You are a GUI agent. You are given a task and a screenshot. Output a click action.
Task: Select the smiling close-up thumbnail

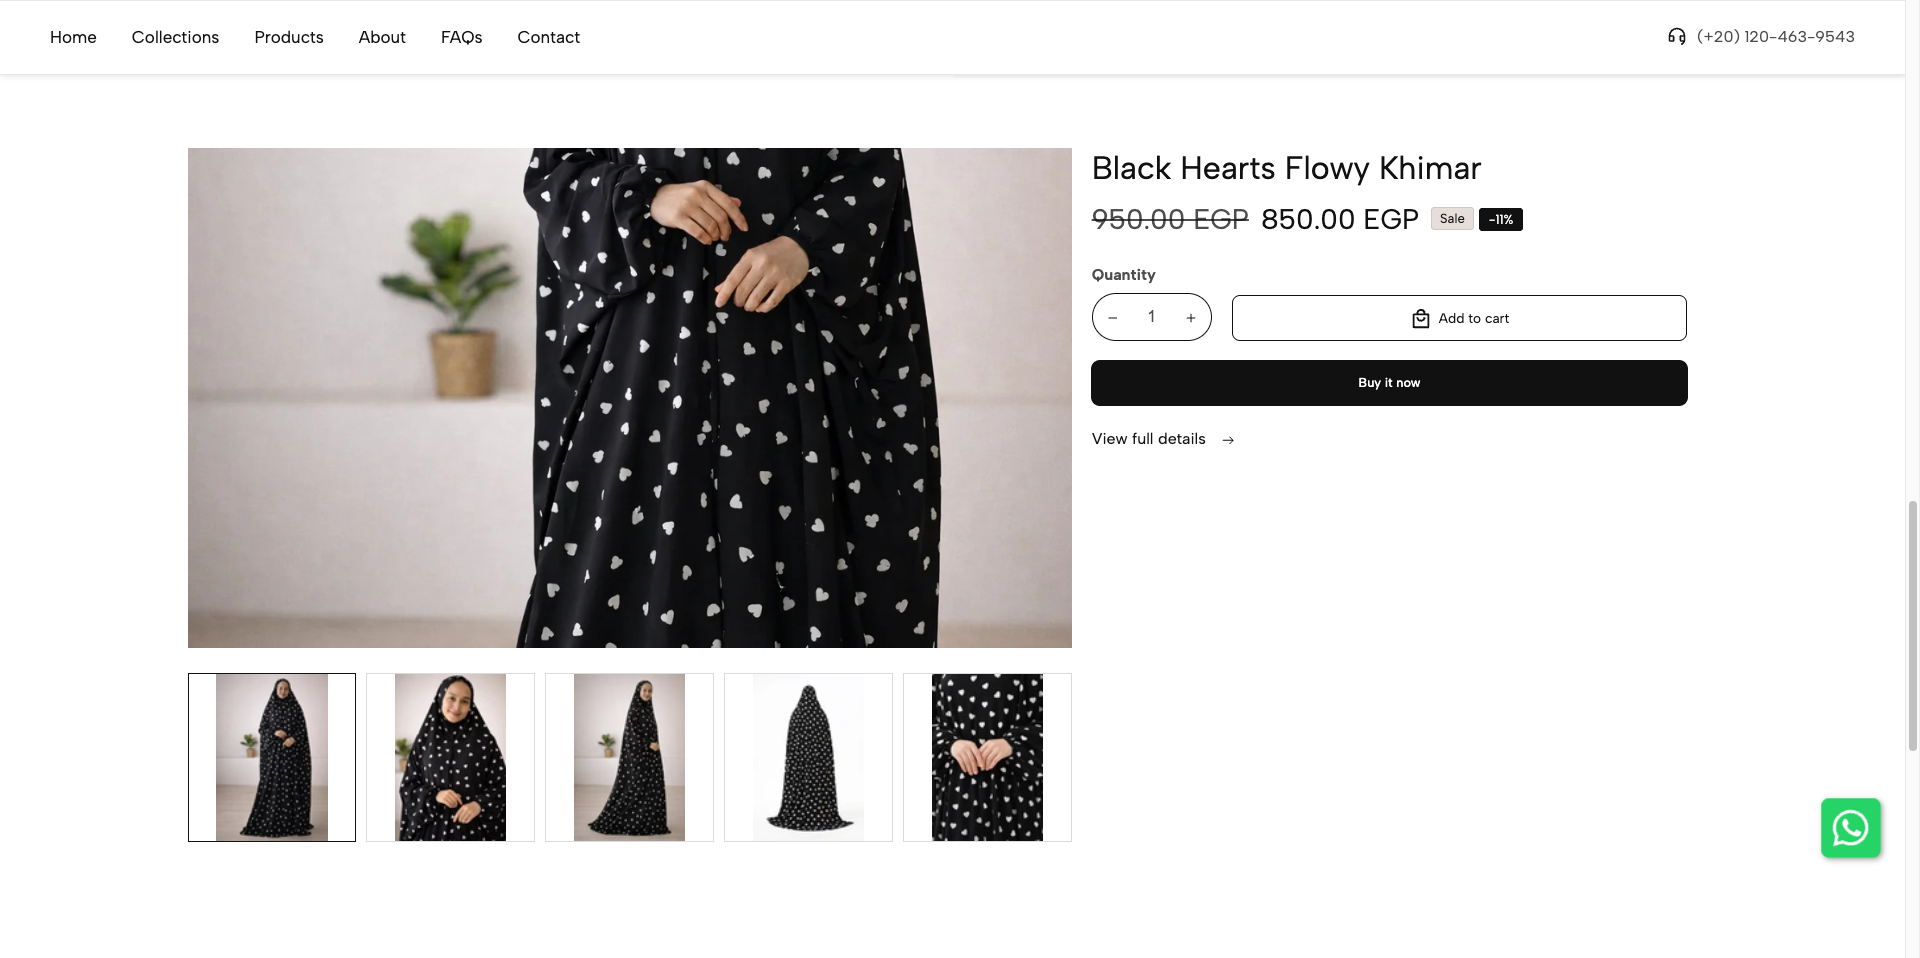point(450,757)
